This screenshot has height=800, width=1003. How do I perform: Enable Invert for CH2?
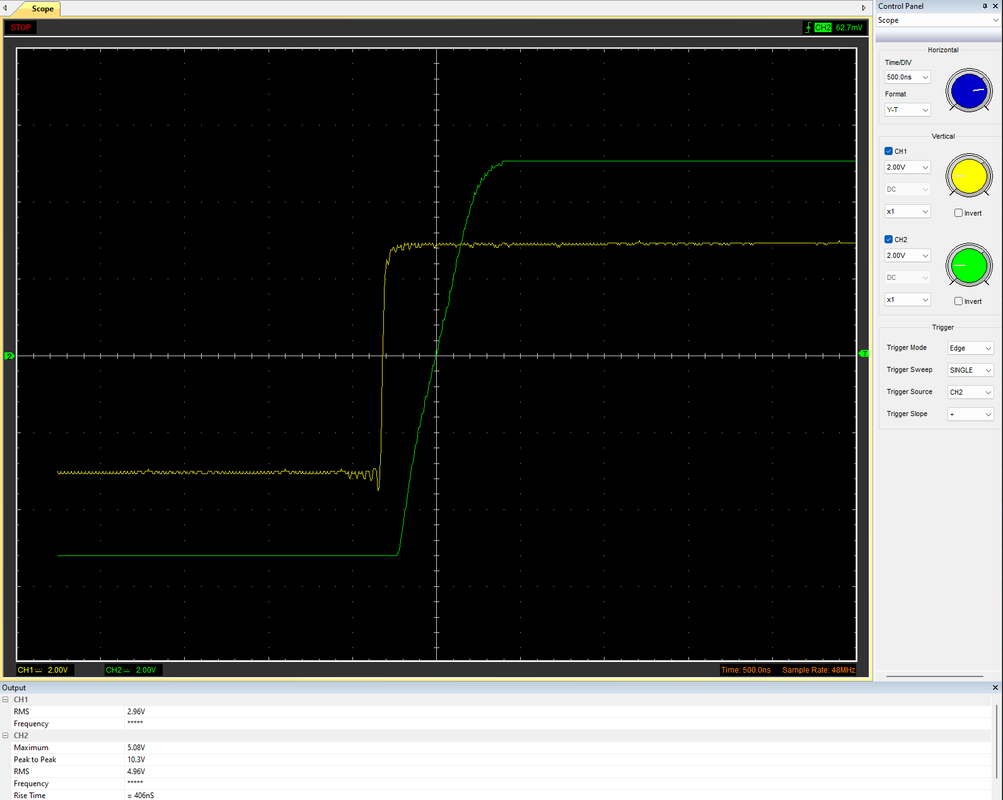958,301
